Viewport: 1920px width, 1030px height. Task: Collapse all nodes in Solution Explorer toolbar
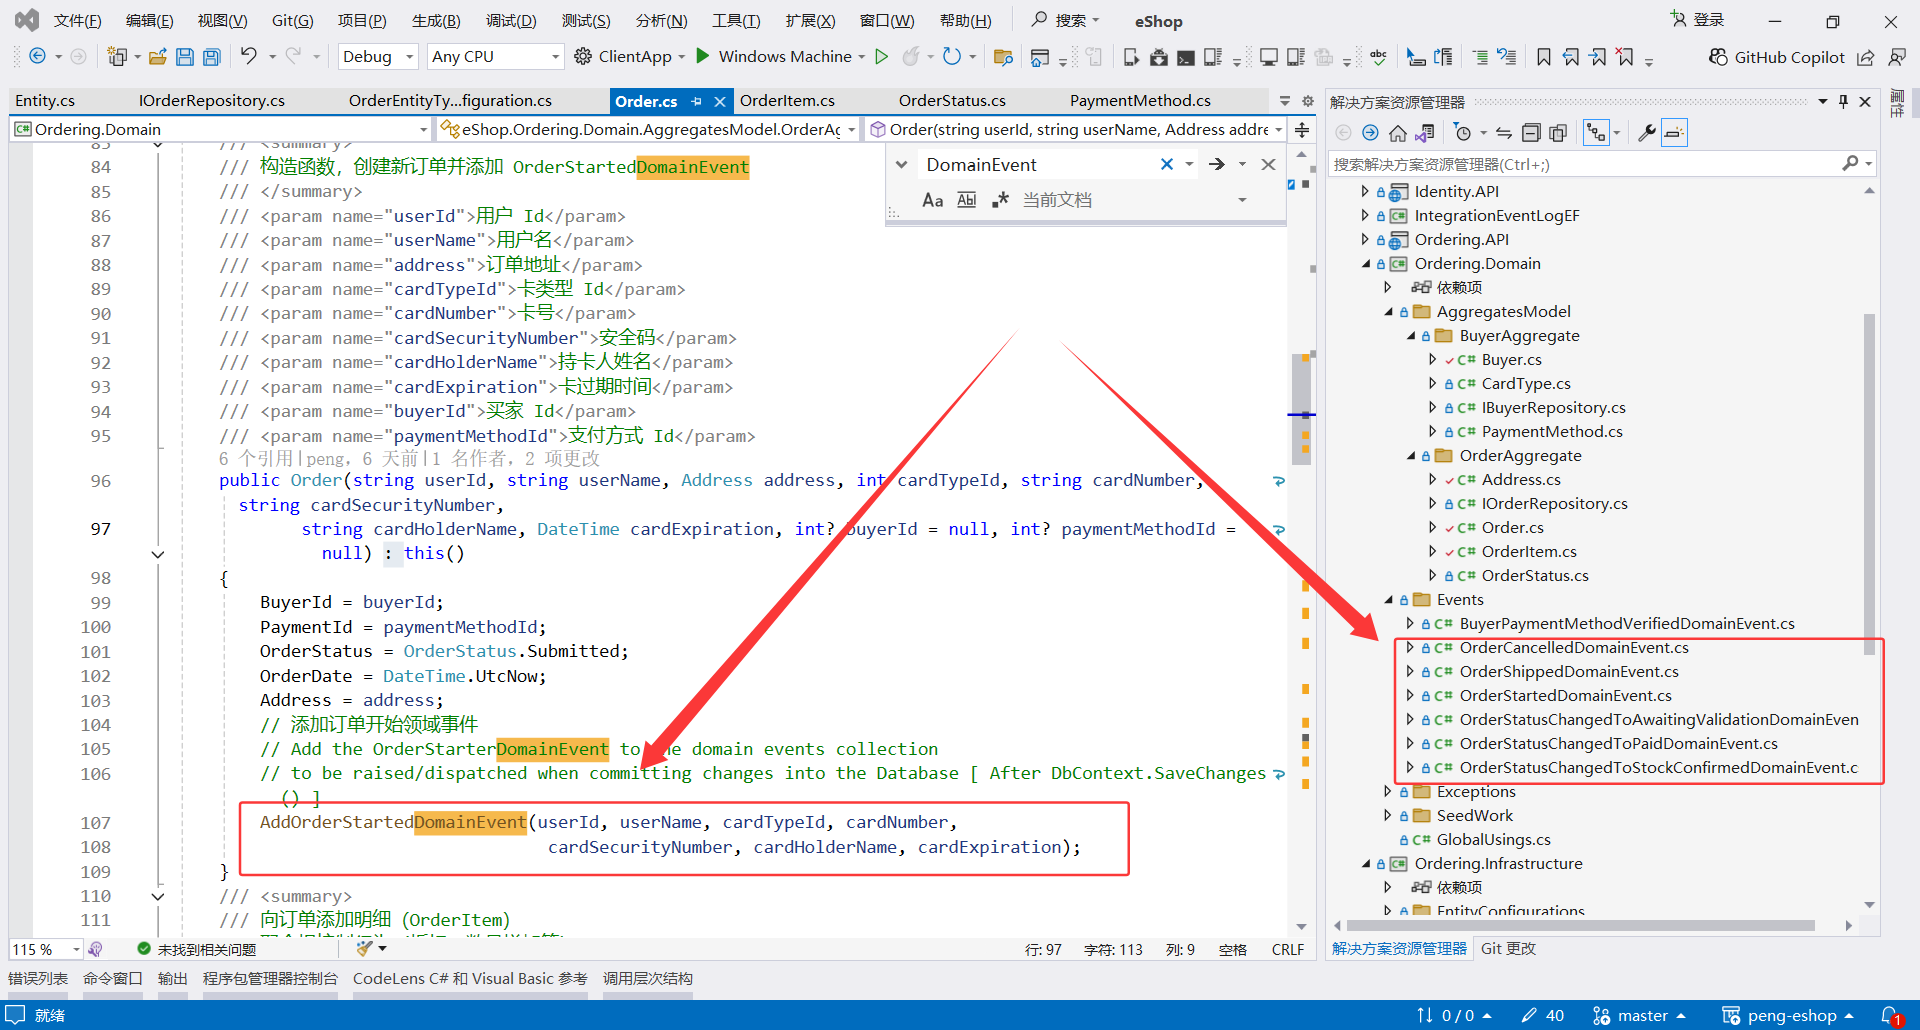click(x=1531, y=133)
